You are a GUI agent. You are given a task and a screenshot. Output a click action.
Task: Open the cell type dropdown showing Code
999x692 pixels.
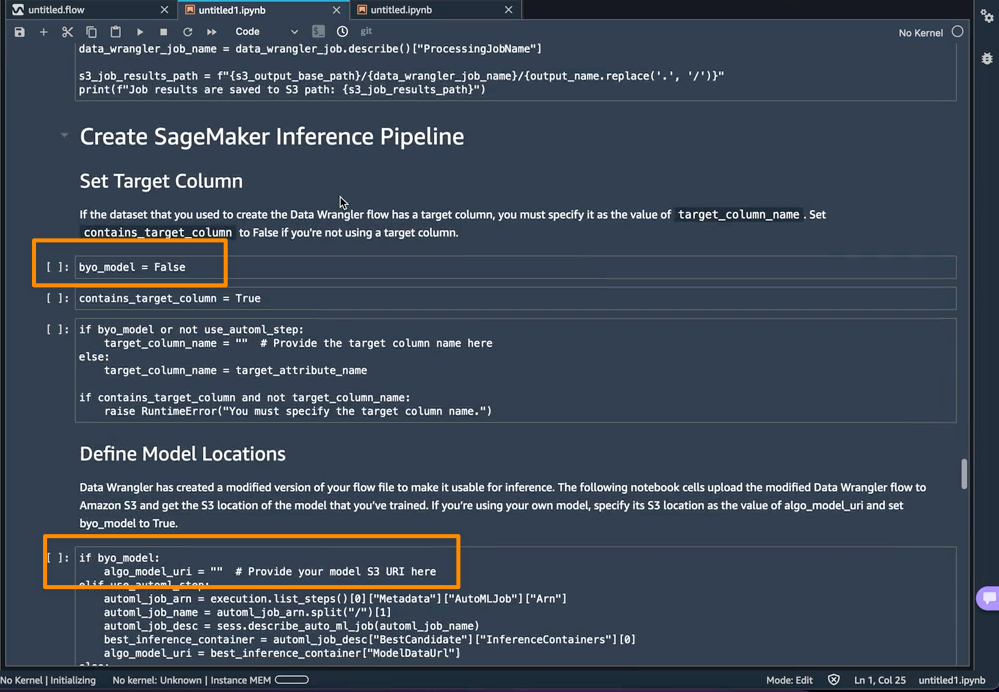tap(266, 32)
